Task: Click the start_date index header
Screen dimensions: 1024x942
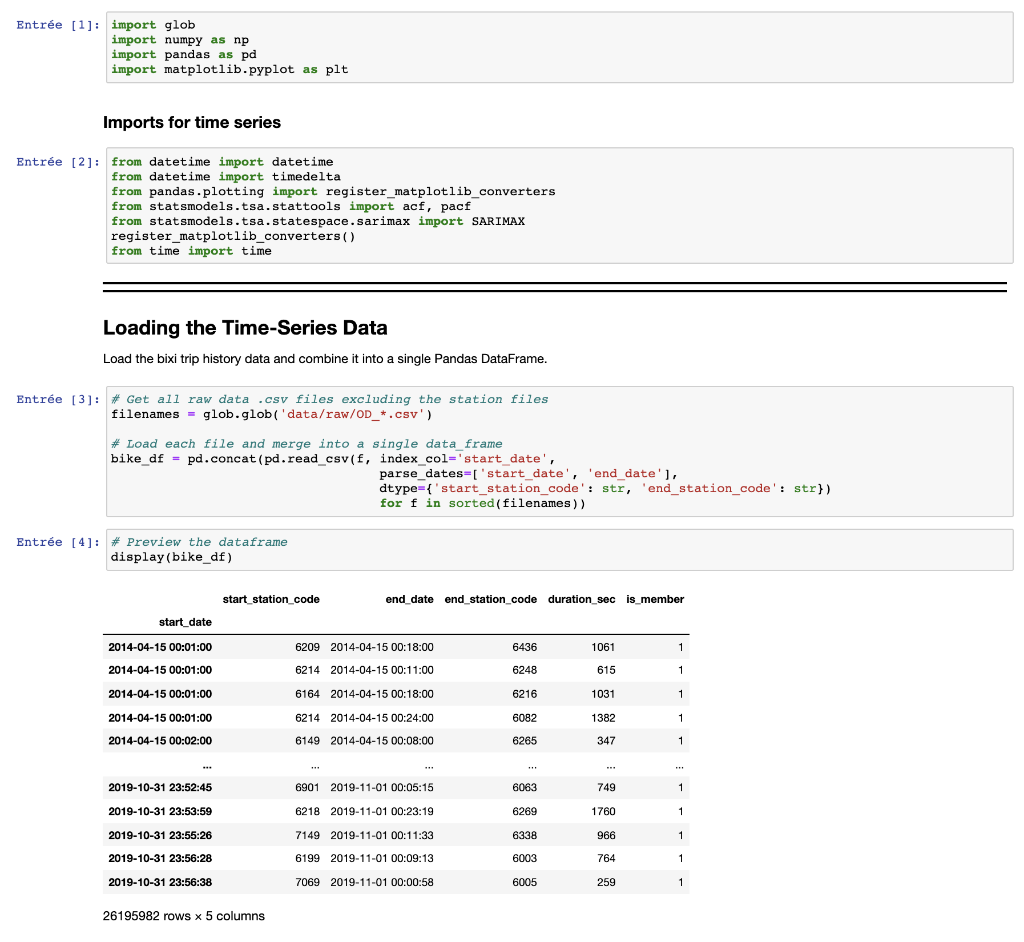Action: pos(185,622)
